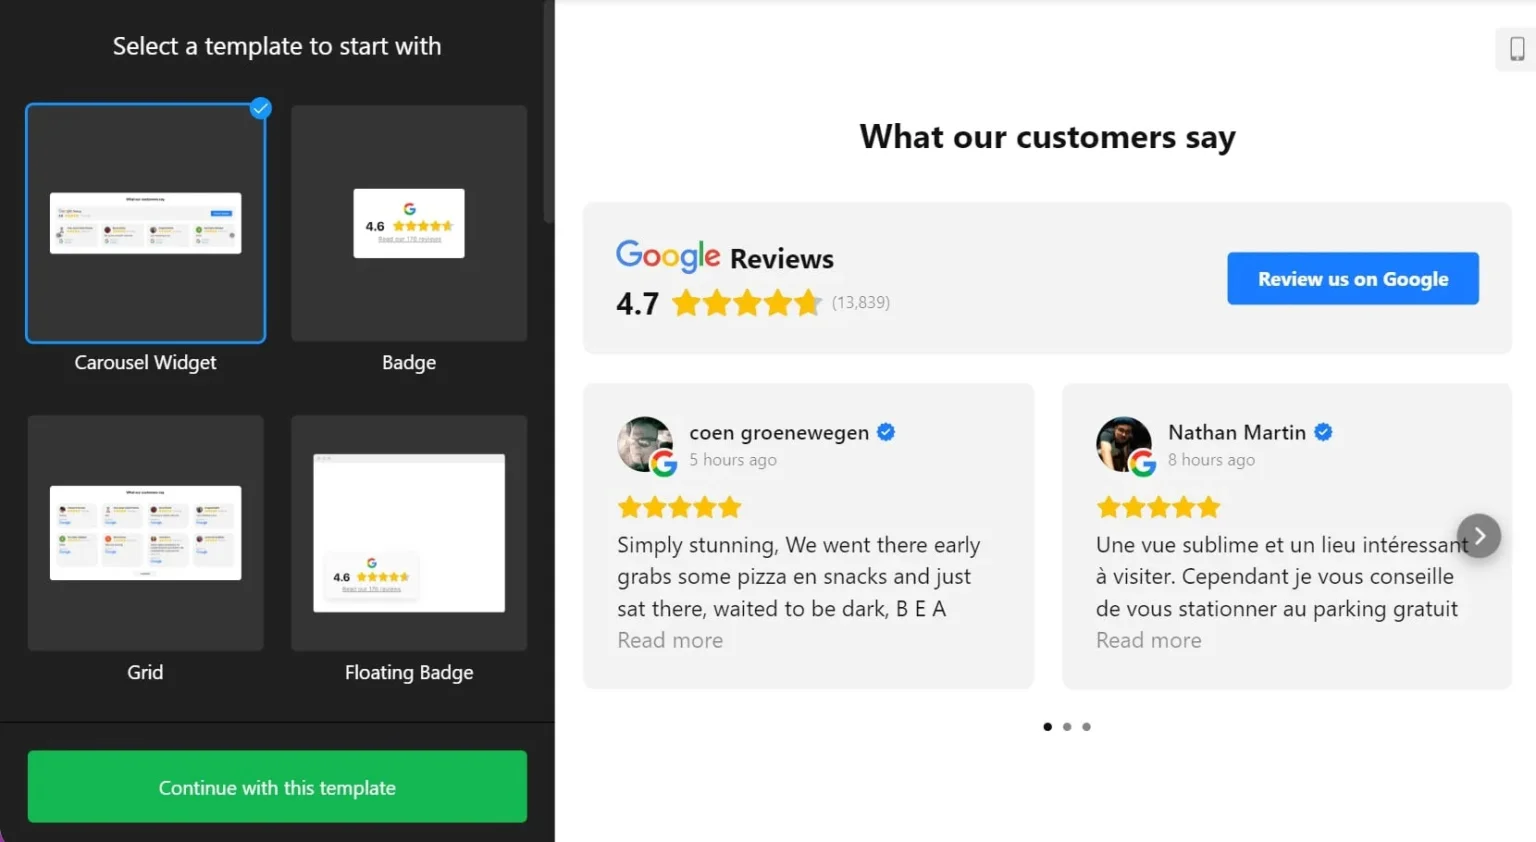Select the Floating Badge template thumbnail
This screenshot has width=1536, height=842.
tap(408, 532)
